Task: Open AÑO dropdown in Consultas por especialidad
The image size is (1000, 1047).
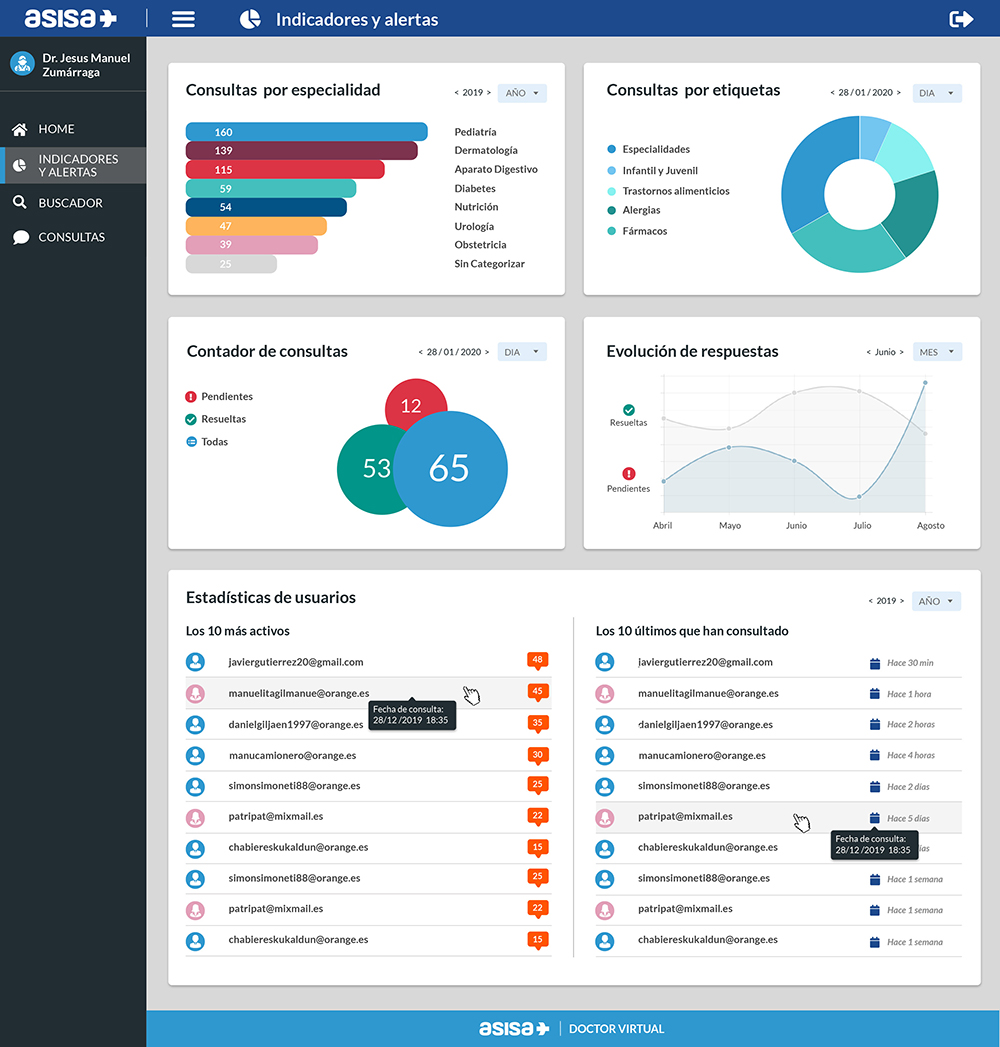Action: pyautogui.click(x=522, y=93)
